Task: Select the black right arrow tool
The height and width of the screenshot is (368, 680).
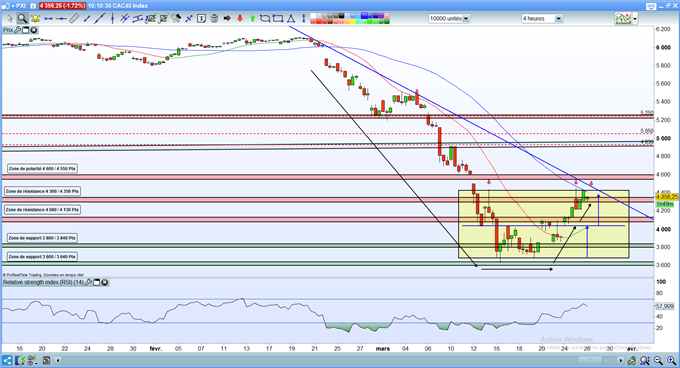Action: pyautogui.click(x=227, y=19)
